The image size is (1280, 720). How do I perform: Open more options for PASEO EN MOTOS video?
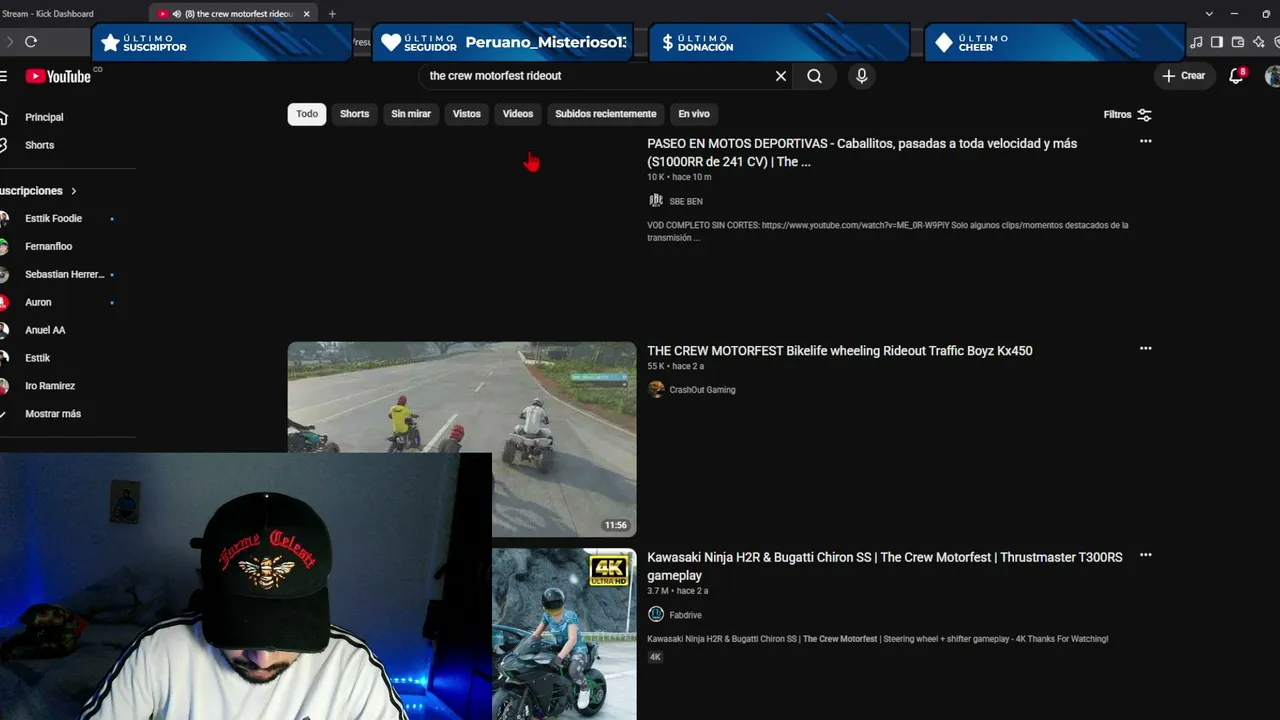click(1146, 142)
